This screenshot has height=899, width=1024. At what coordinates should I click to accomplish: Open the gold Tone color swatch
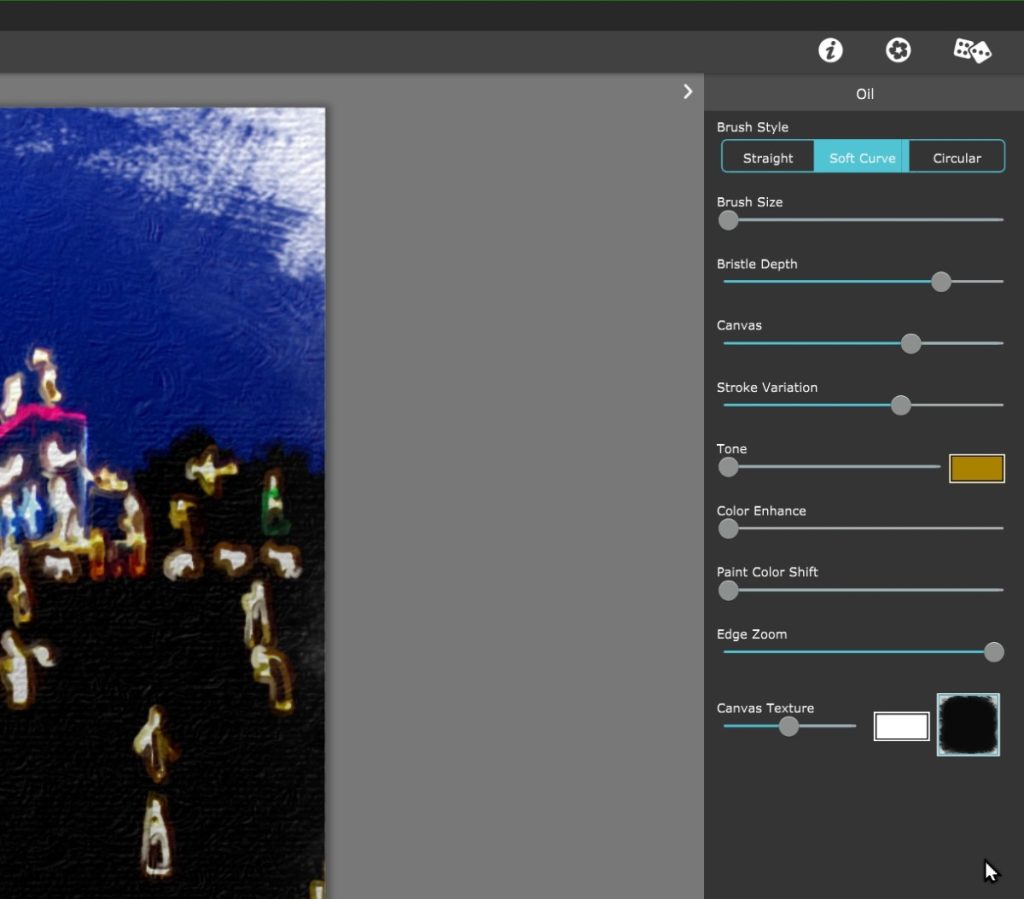click(976, 468)
